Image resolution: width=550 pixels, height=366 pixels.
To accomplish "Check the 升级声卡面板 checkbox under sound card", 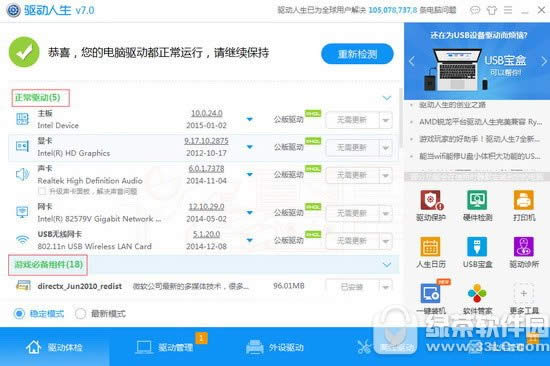I will (42, 191).
